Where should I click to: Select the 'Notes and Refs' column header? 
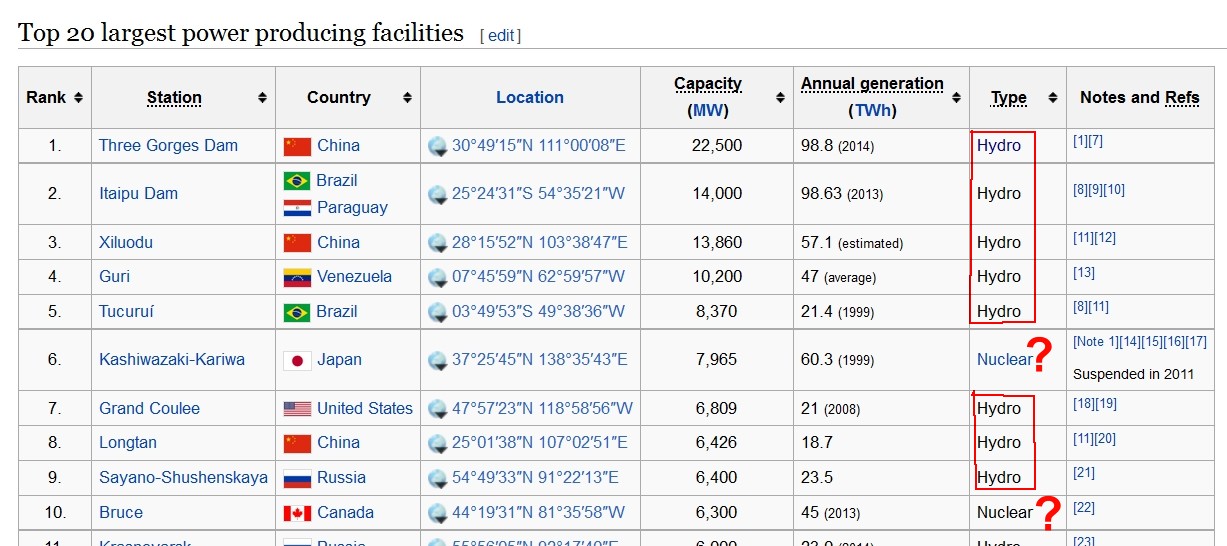1140,97
